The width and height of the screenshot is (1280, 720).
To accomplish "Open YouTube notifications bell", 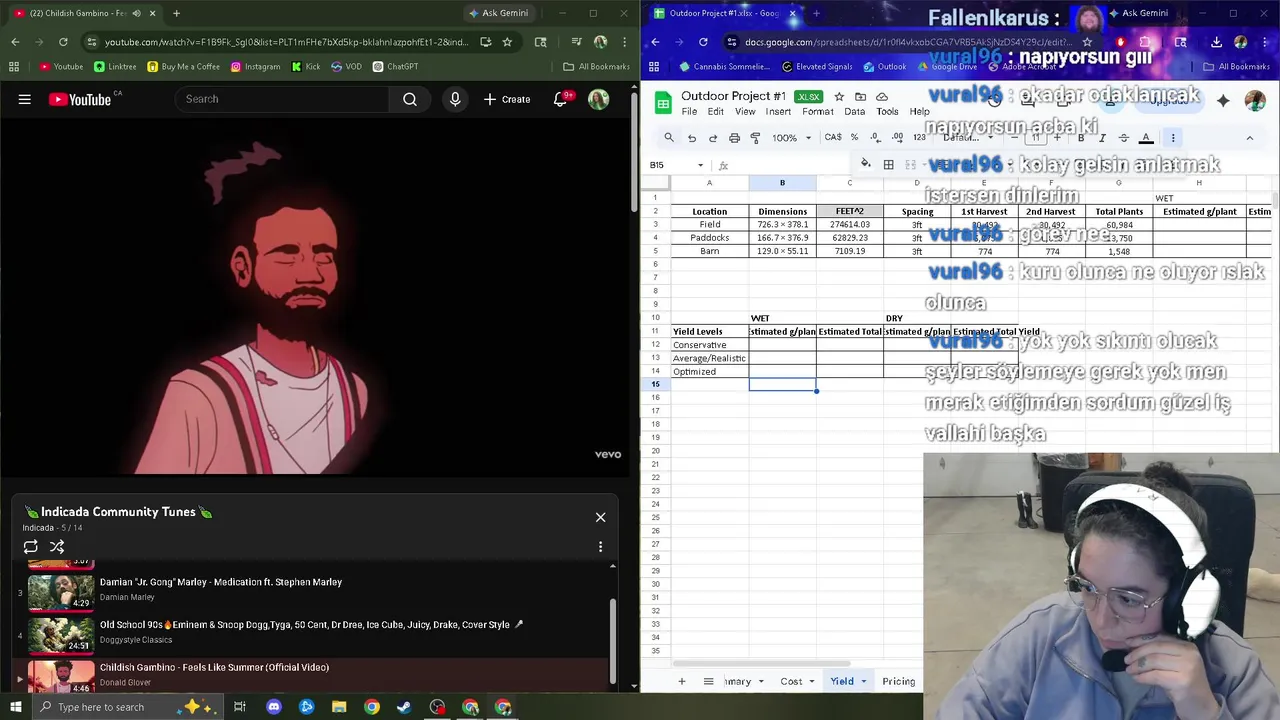I will coord(561,99).
